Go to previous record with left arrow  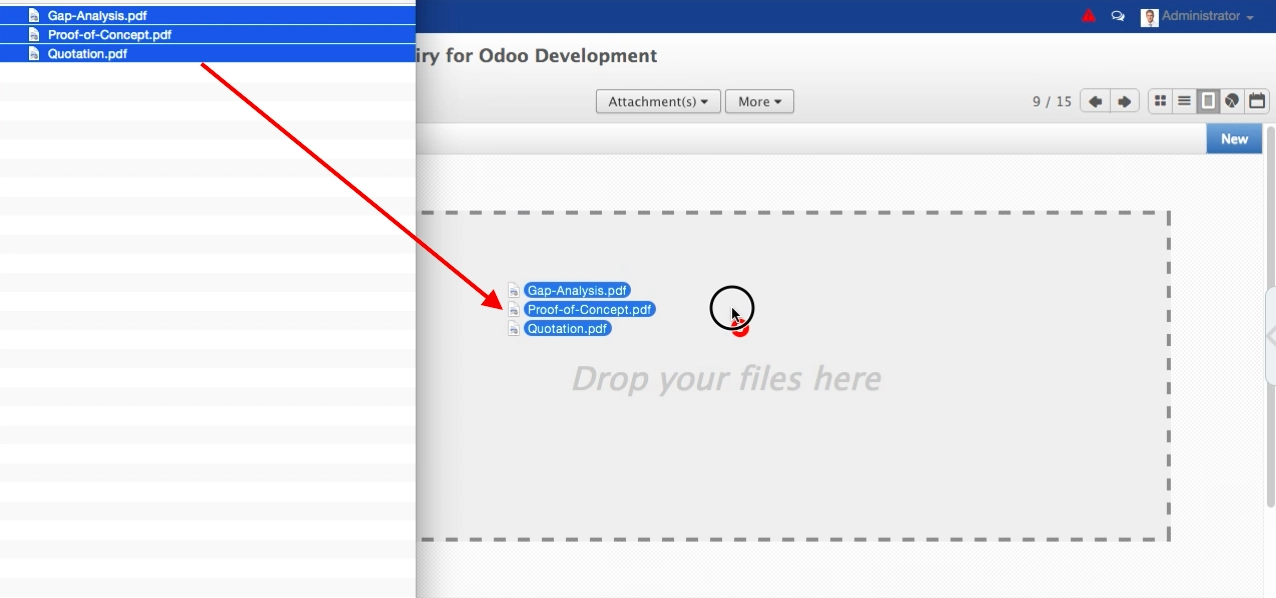[x=1095, y=101]
